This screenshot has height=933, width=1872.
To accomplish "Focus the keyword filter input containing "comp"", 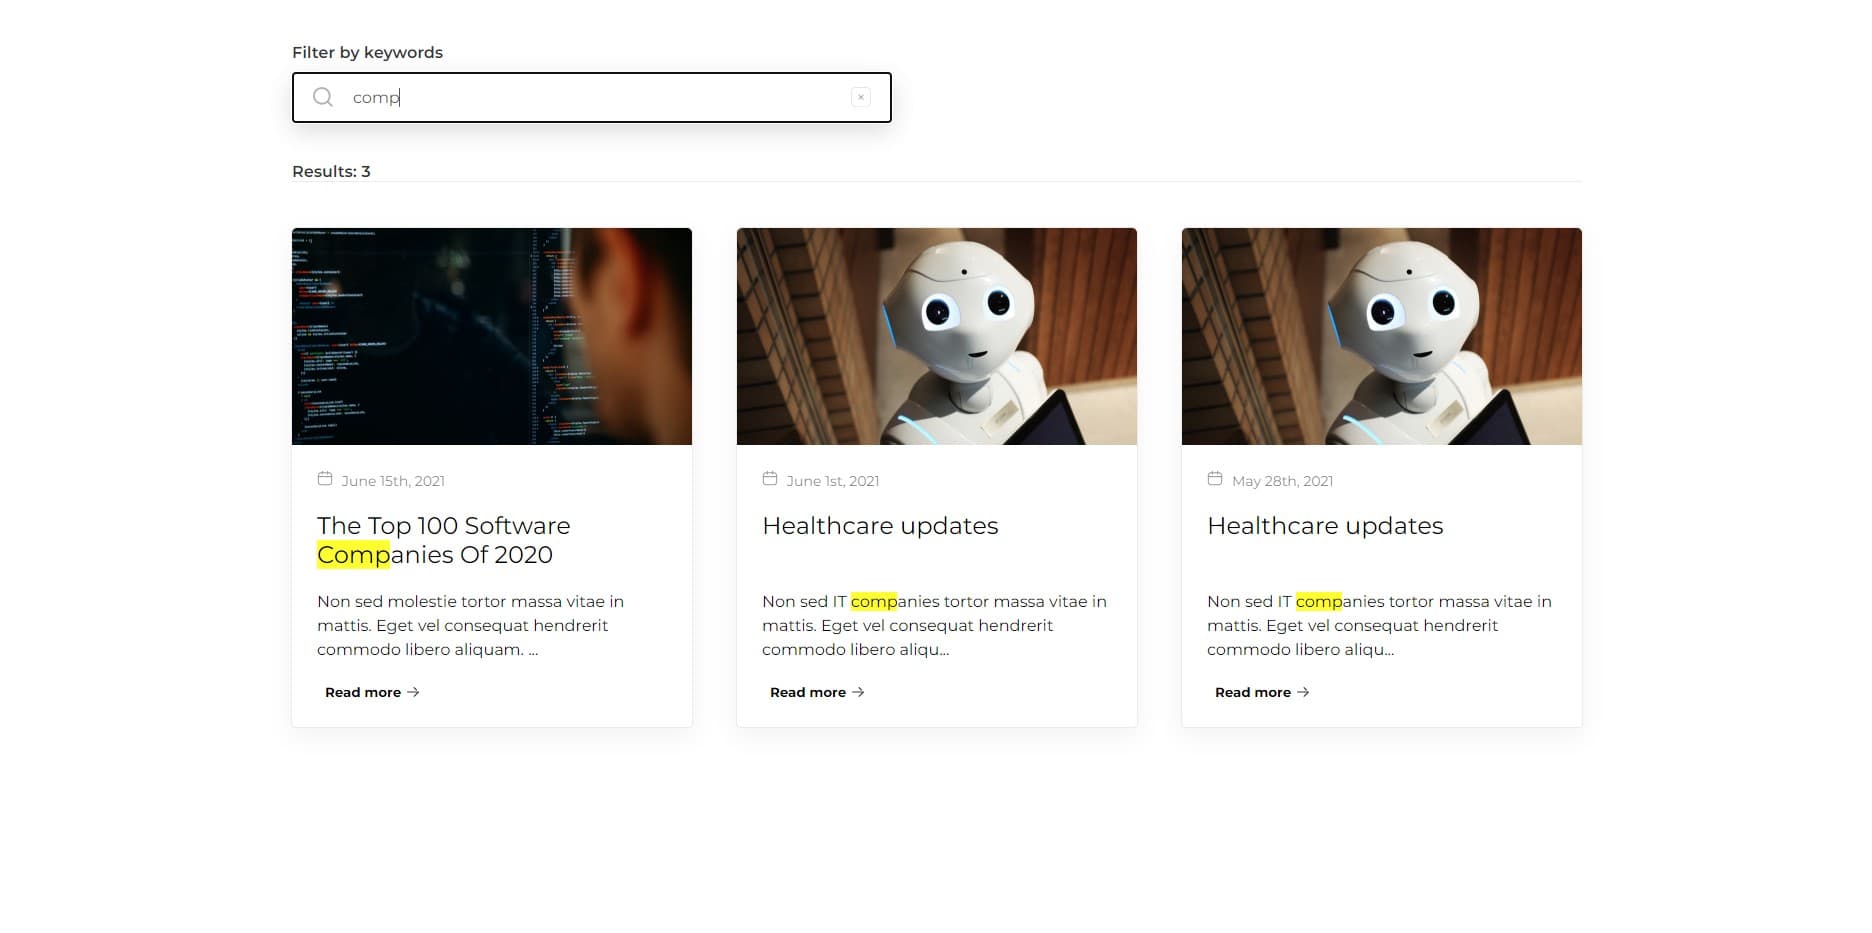I will [600, 97].
